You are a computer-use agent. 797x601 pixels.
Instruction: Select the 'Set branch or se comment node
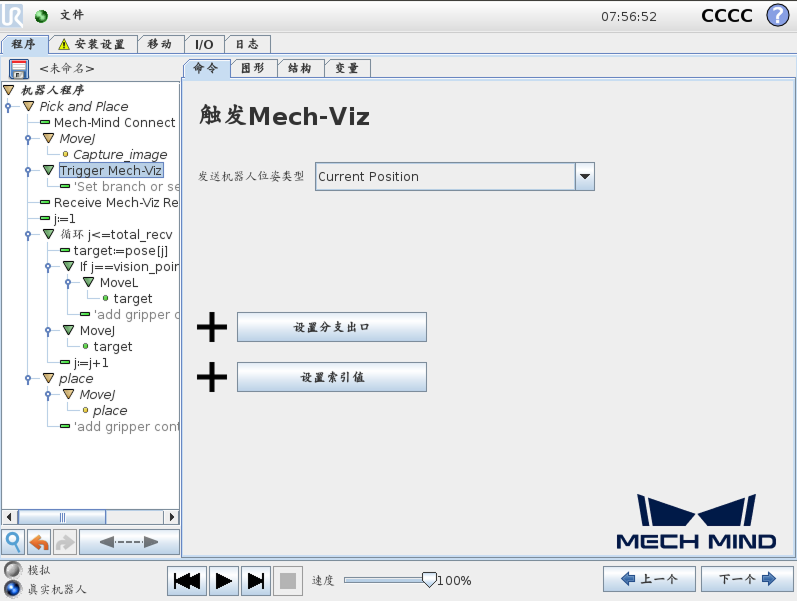coord(126,187)
